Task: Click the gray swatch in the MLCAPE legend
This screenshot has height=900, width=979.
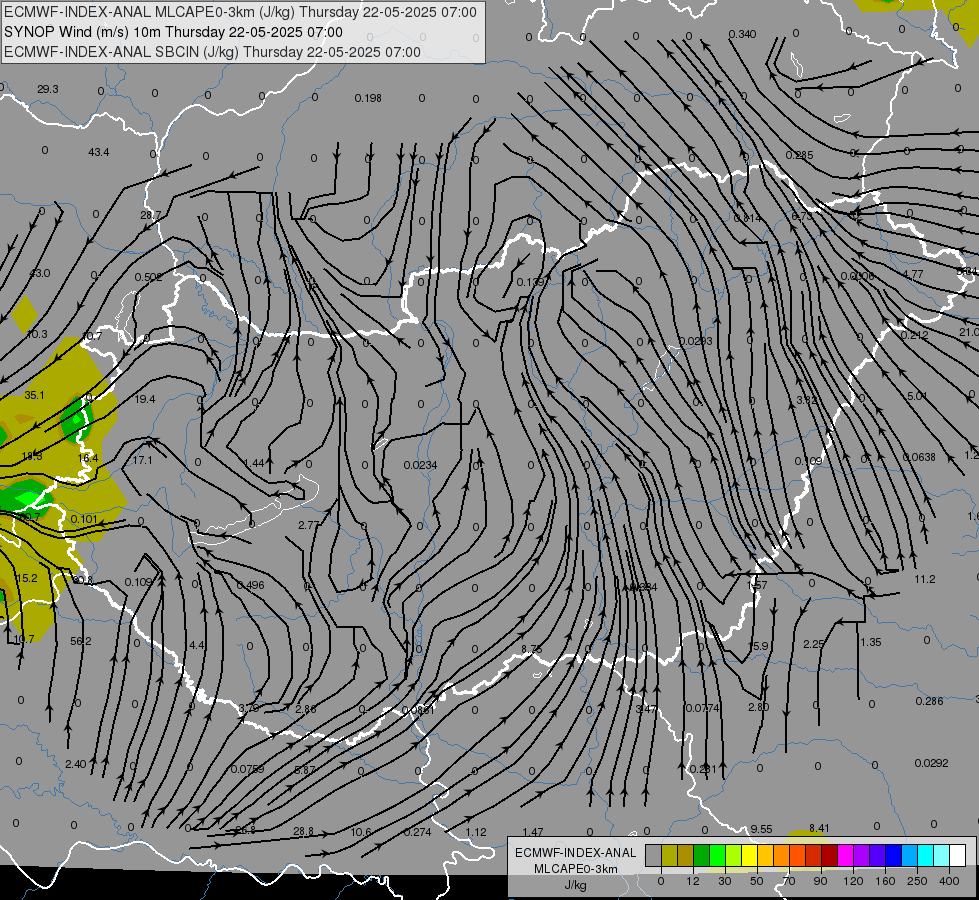Action: (x=654, y=855)
